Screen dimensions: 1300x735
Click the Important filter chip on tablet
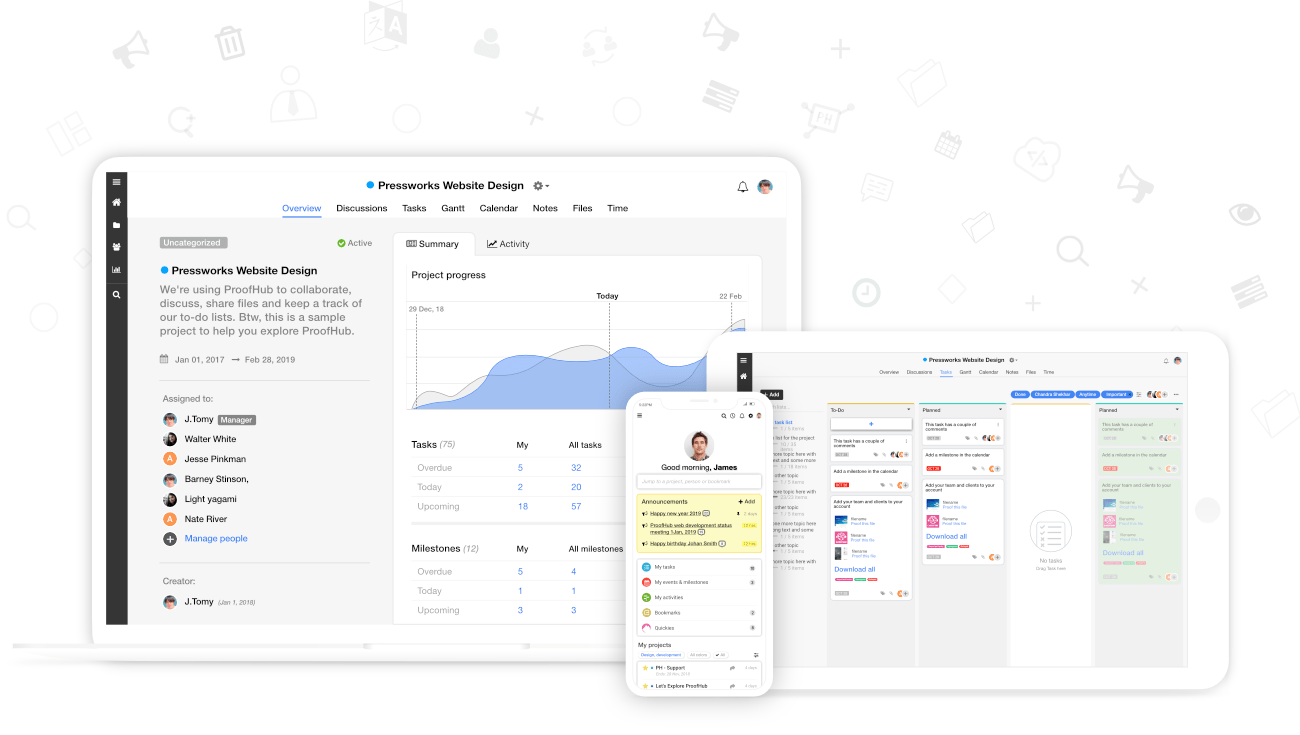[x=1117, y=394]
